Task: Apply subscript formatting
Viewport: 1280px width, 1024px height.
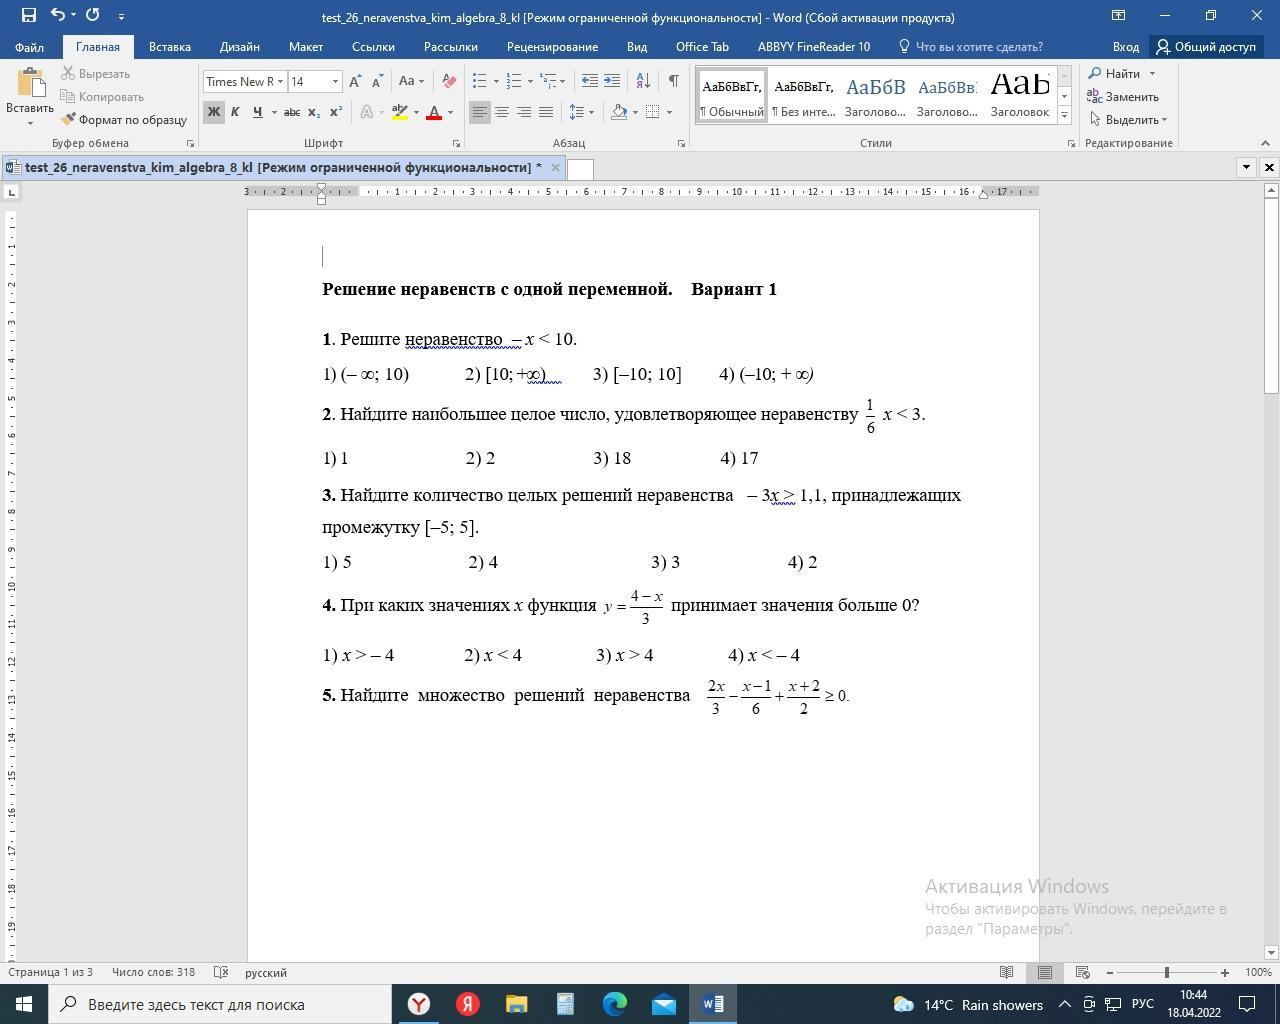Action: (314, 112)
